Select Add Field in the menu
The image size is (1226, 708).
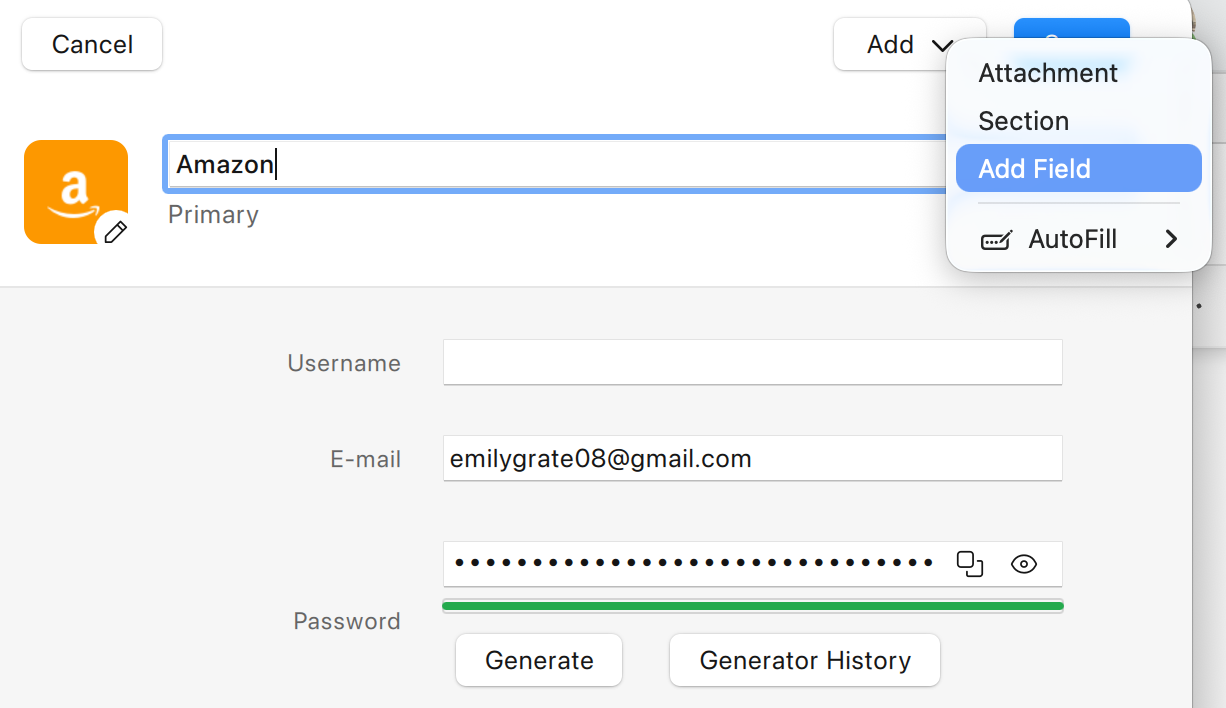(x=1078, y=168)
